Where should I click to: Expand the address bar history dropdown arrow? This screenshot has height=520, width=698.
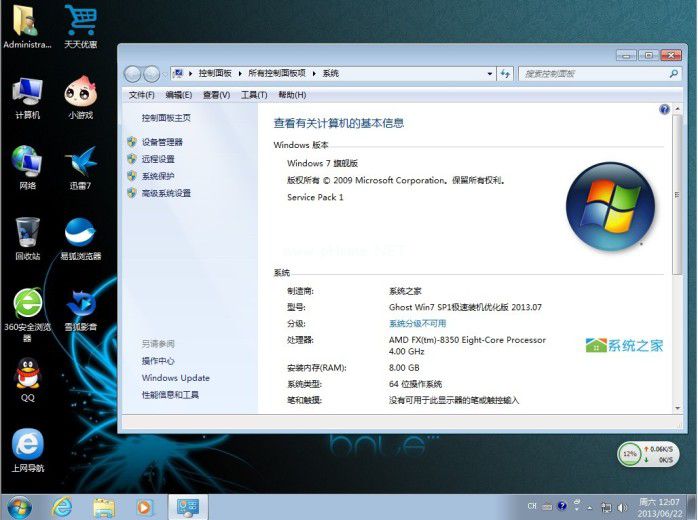[489, 73]
